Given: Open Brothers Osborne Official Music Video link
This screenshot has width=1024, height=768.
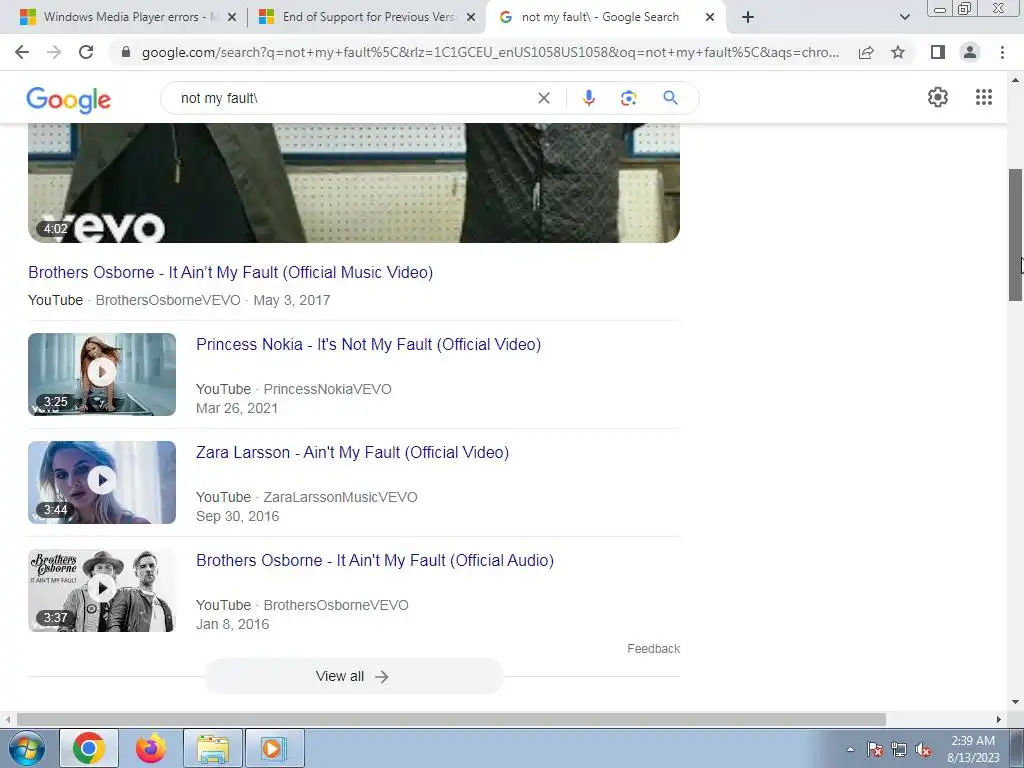Looking at the screenshot, I should click(x=231, y=272).
